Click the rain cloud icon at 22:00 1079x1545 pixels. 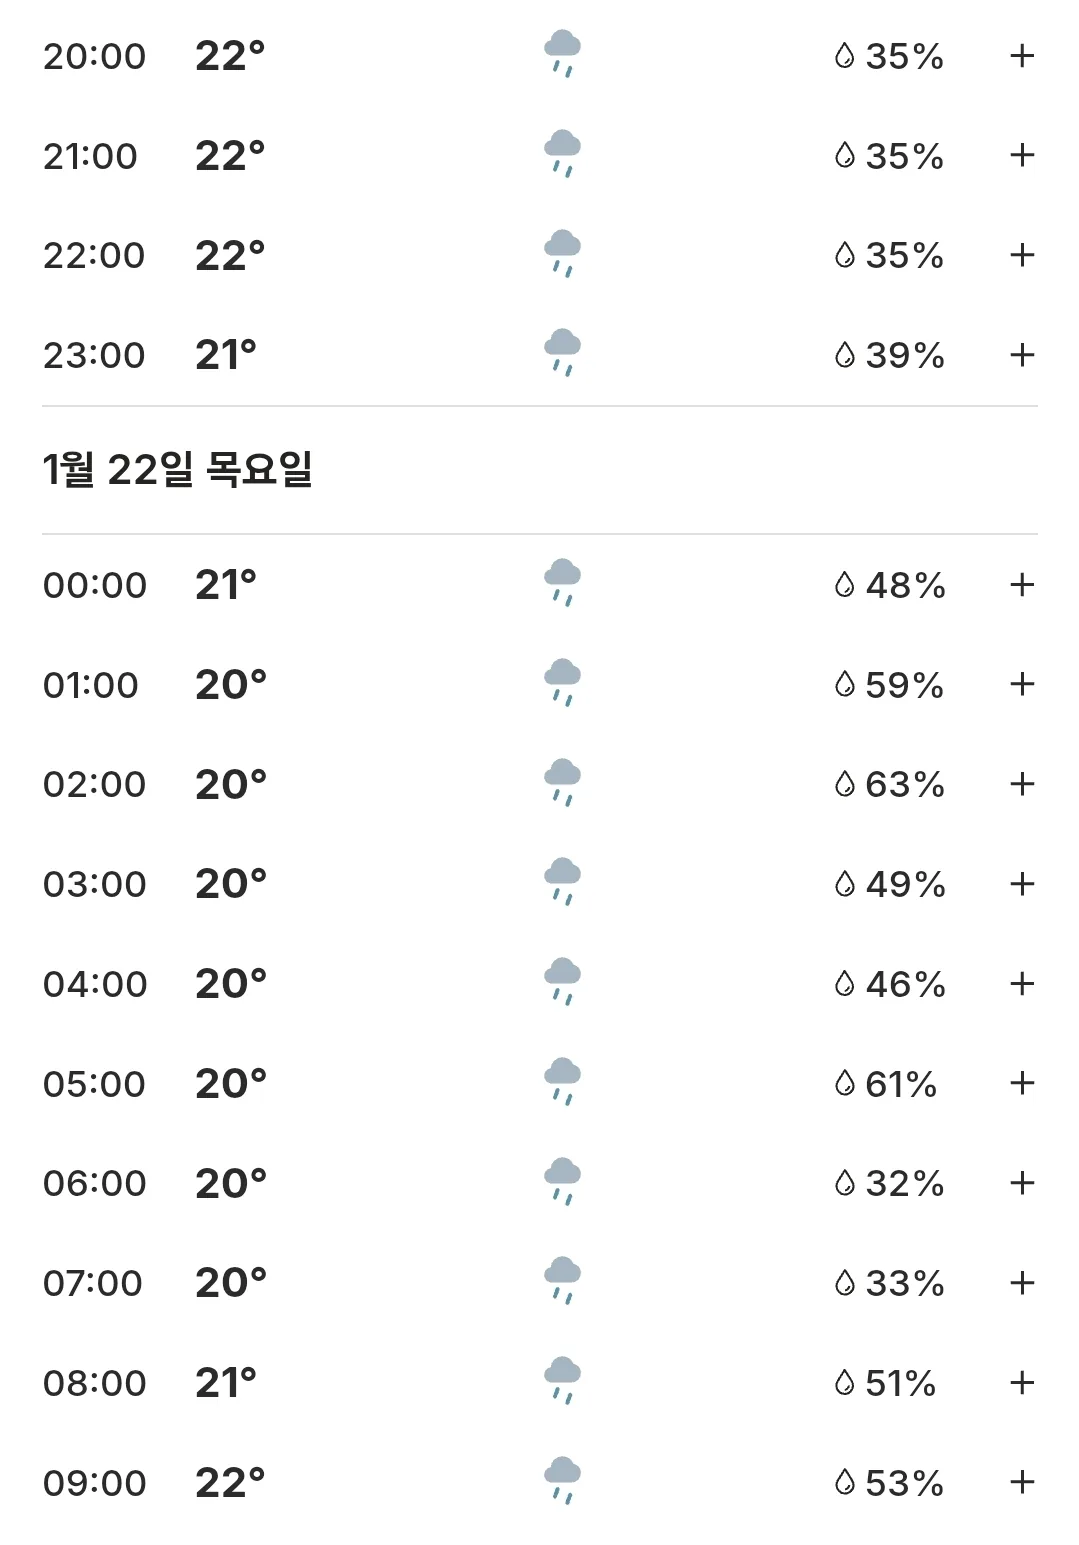[x=562, y=253]
